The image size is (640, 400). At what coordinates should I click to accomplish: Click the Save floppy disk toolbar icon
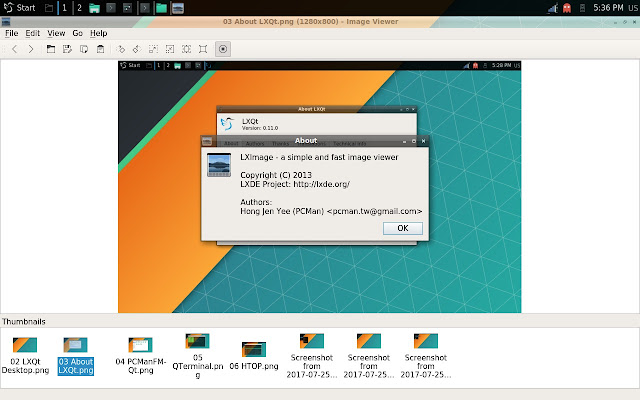coord(67,49)
